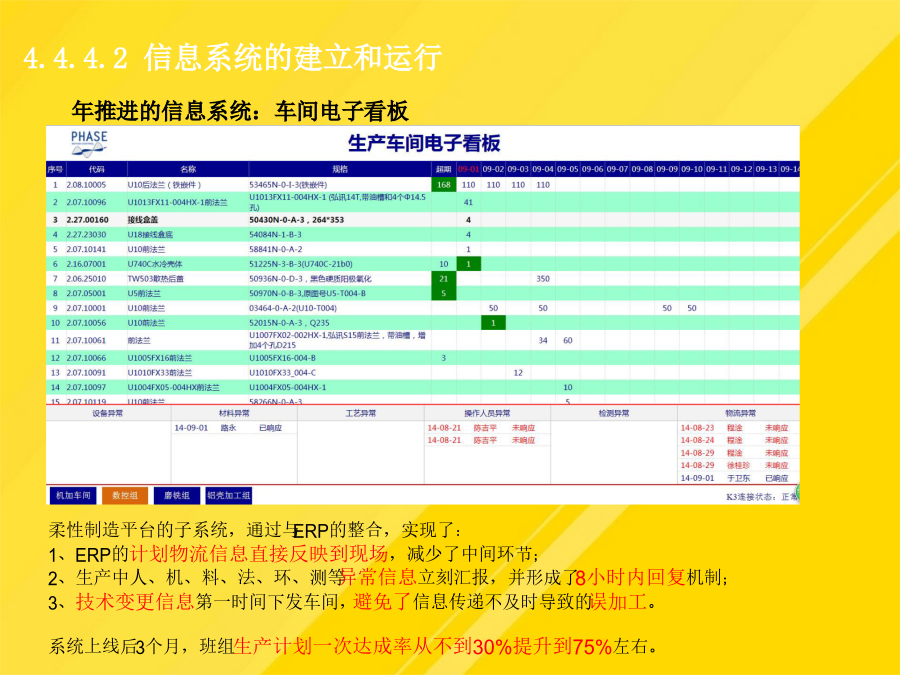Click spec 50430N-0-A-3, 264*353
This screenshot has width=900, height=675.
click(296, 220)
